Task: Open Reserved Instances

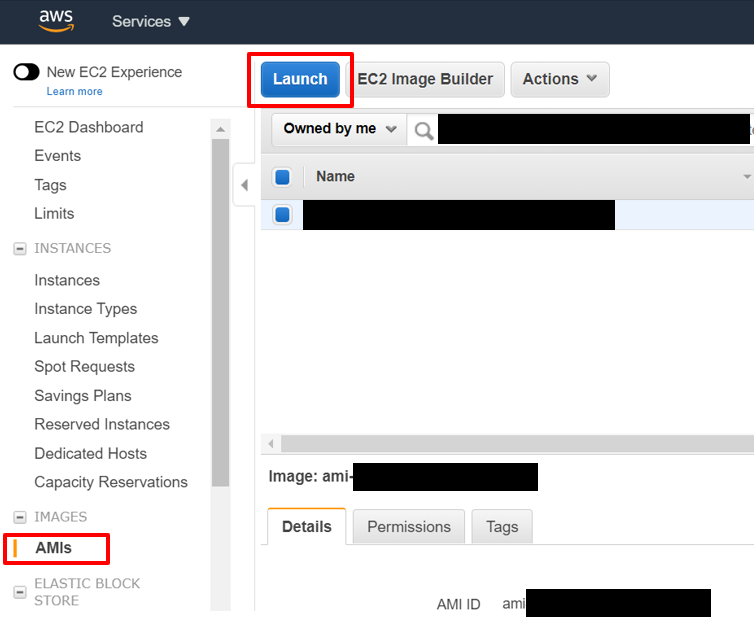Action: point(102,424)
